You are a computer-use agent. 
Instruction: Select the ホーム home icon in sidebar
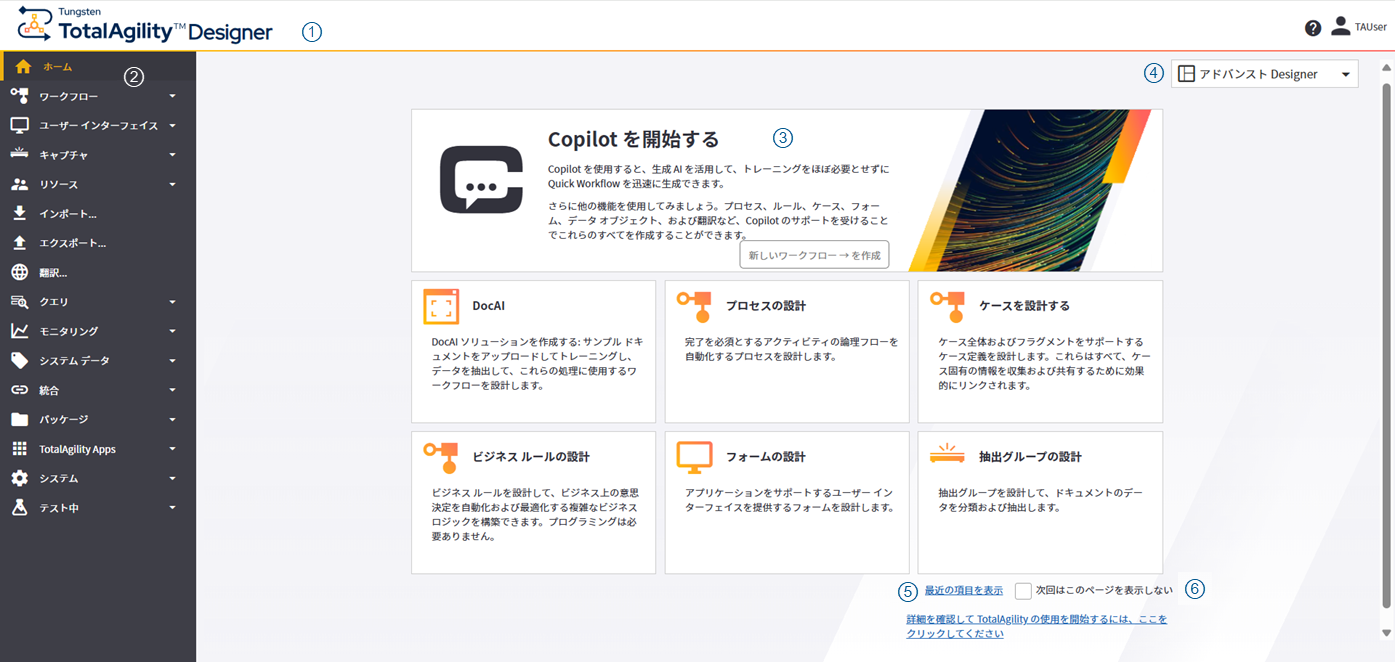22,66
